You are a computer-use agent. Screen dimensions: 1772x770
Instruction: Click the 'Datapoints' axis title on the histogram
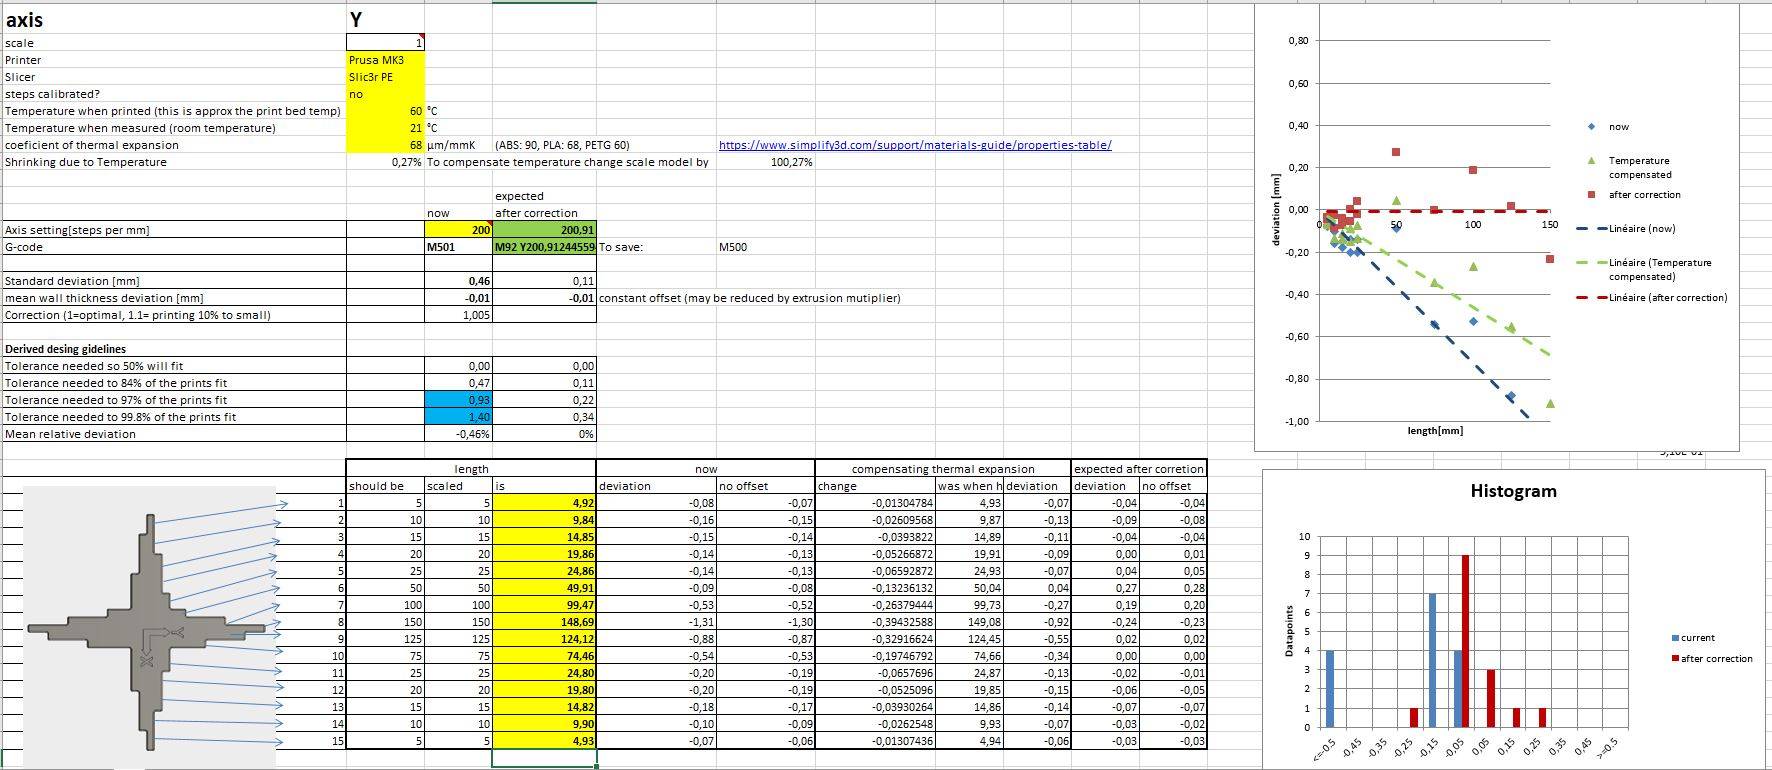tap(1289, 631)
